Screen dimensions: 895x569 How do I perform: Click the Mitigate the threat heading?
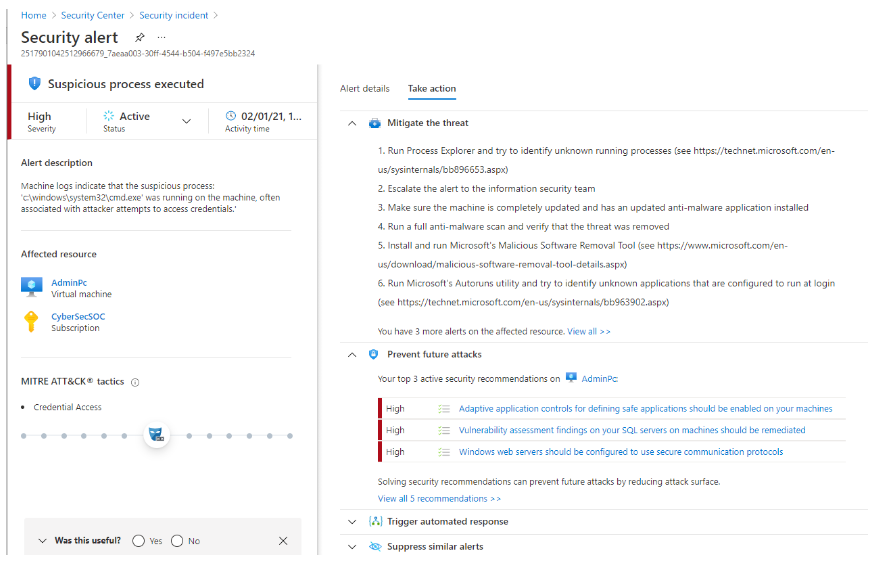[x=428, y=123]
